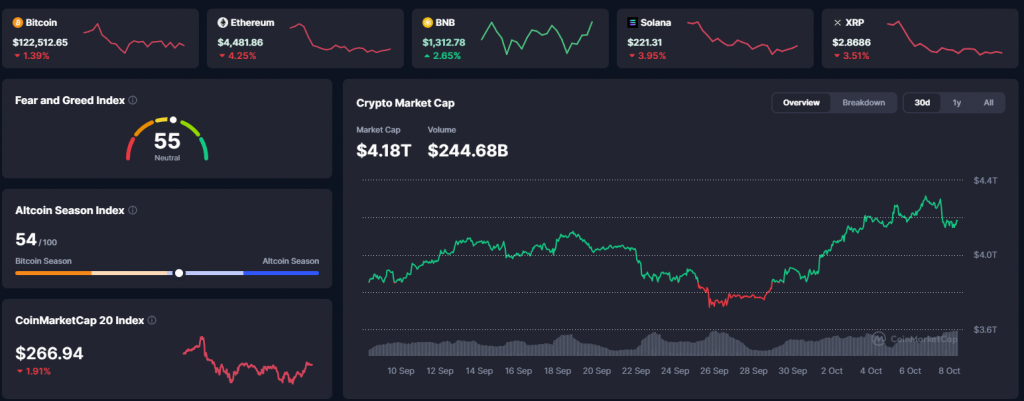Click the XRP logo icon
Image resolution: width=1024 pixels, height=401 pixels.
(837, 22)
